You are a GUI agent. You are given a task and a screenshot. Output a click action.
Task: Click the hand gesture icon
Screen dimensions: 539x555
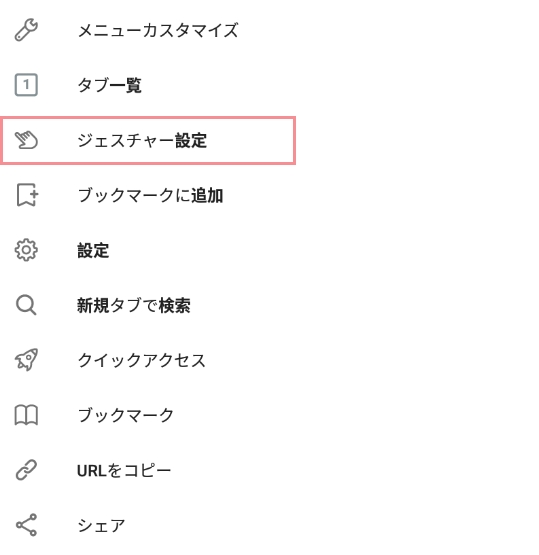click(26, 140)
